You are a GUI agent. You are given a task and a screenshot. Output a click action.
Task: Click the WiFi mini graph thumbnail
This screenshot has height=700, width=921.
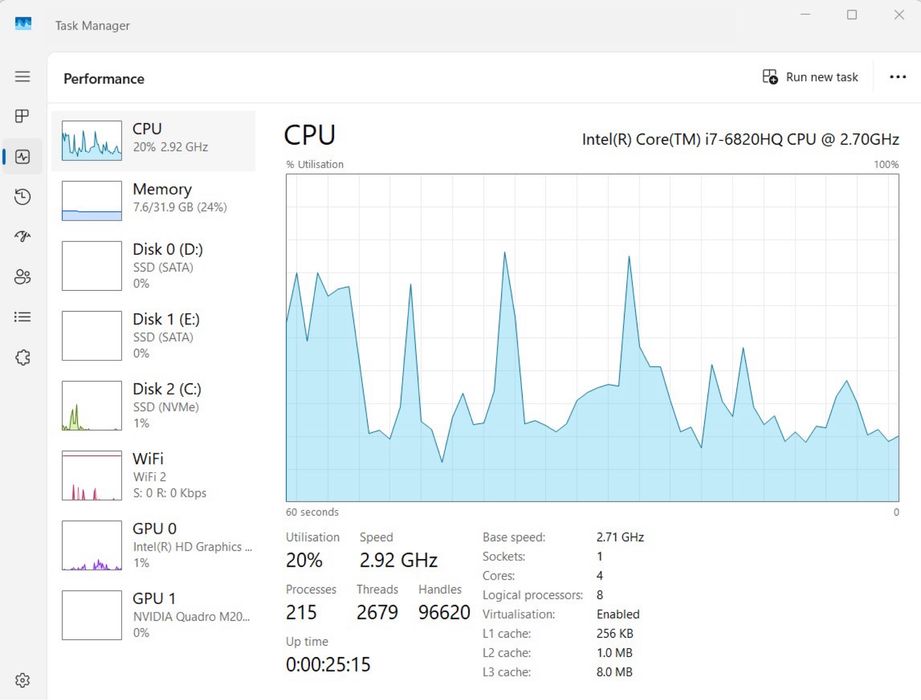[x=92, y=476]
